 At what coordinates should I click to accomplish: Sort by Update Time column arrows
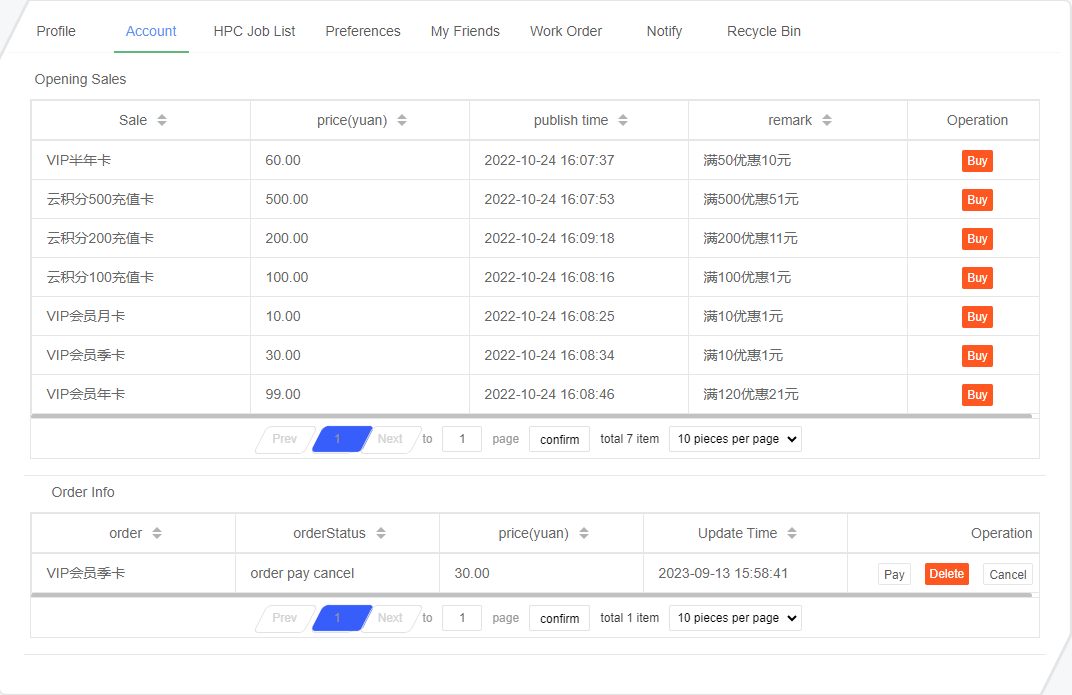click(x=792, y=533)
